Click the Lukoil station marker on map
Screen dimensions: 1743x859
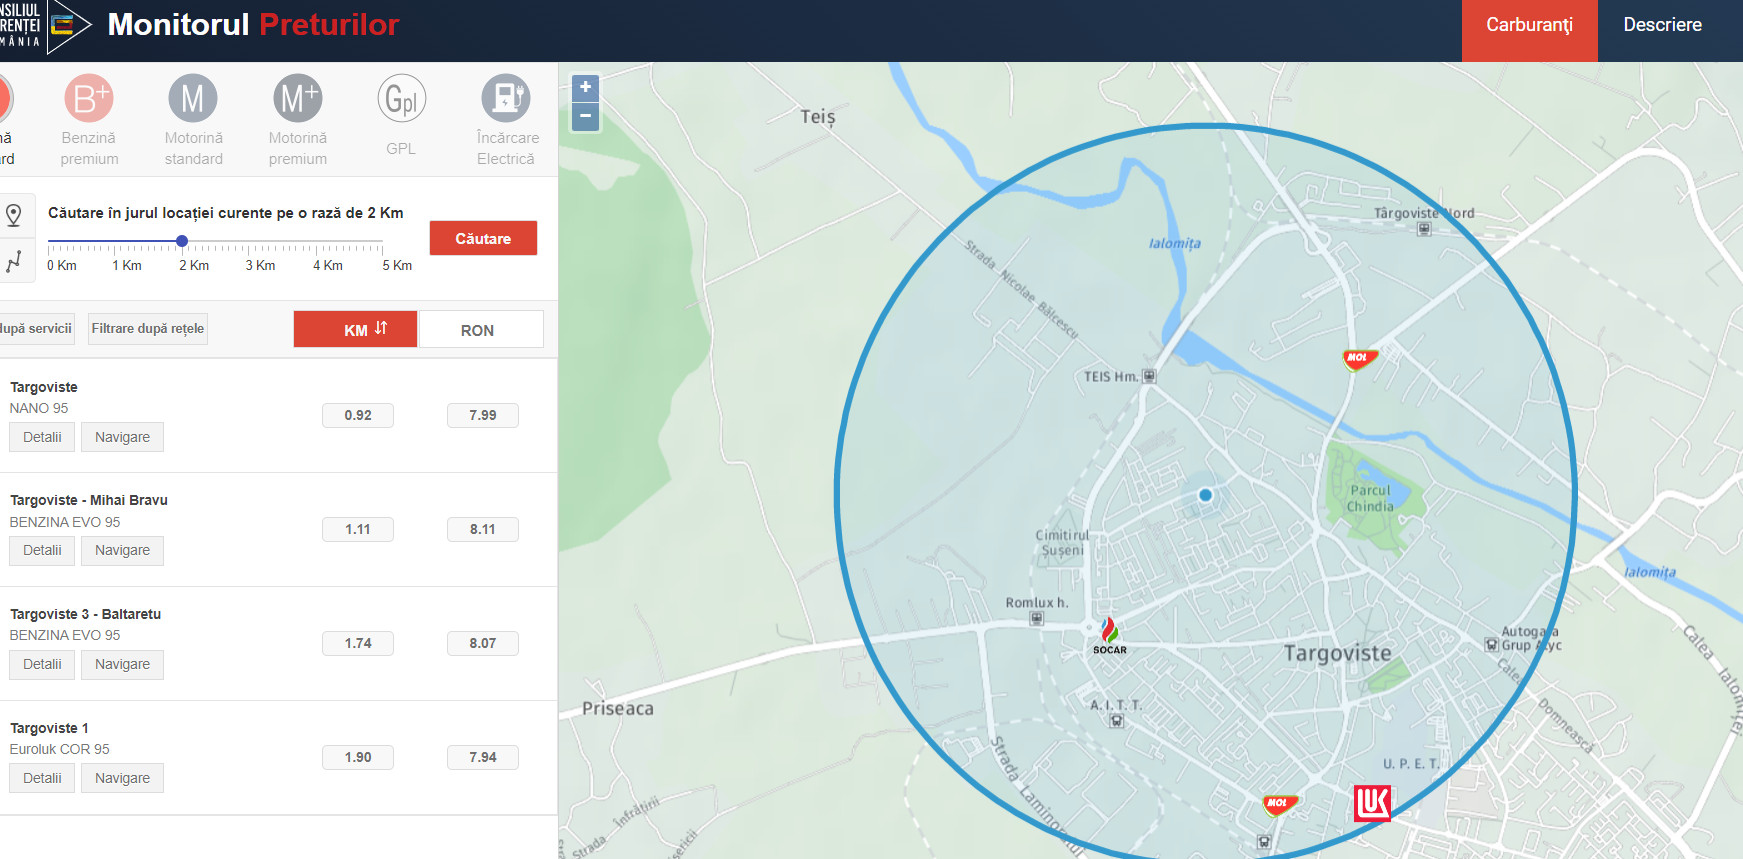click(x=1372, y=803)
